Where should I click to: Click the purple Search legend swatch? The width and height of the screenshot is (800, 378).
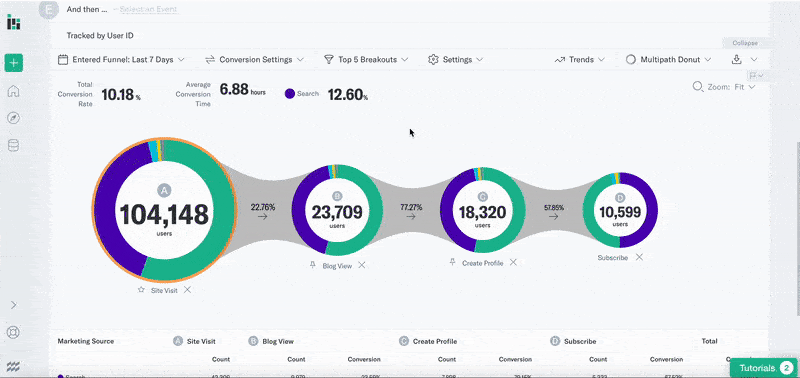pyautogui.click(x=290, y=94)
